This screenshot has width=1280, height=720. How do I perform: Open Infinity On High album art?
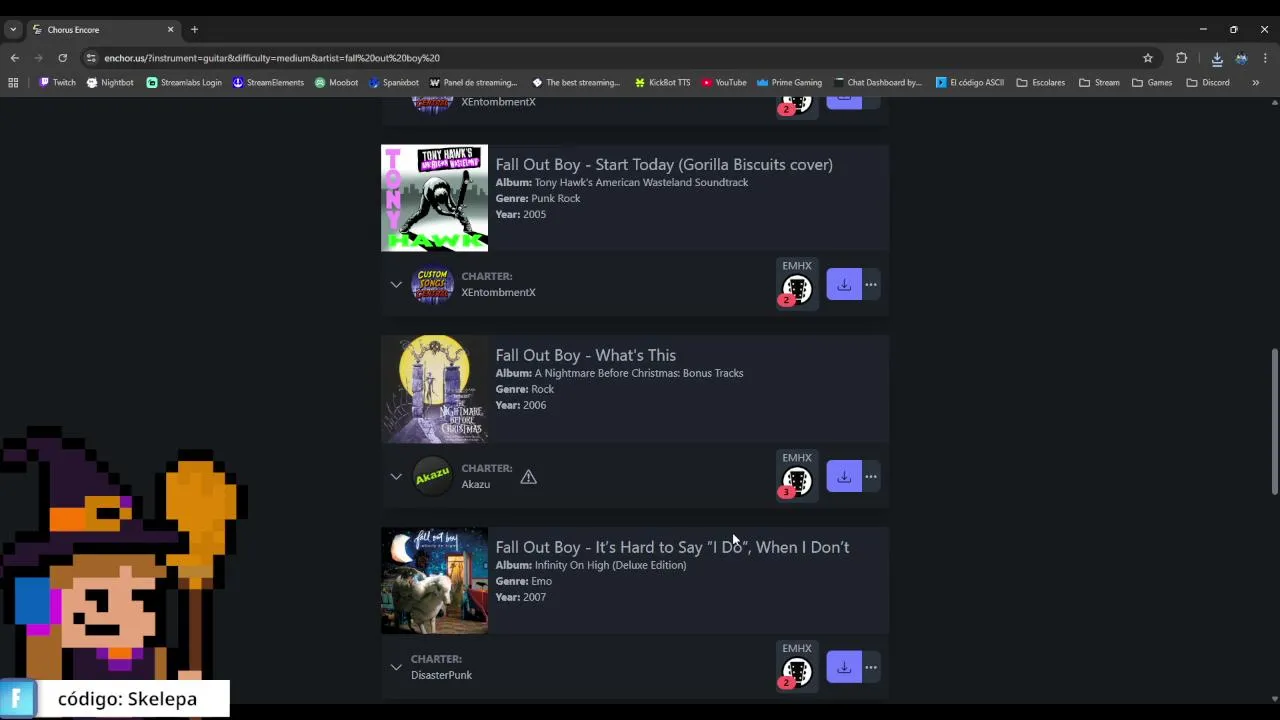tap(434, 580)
